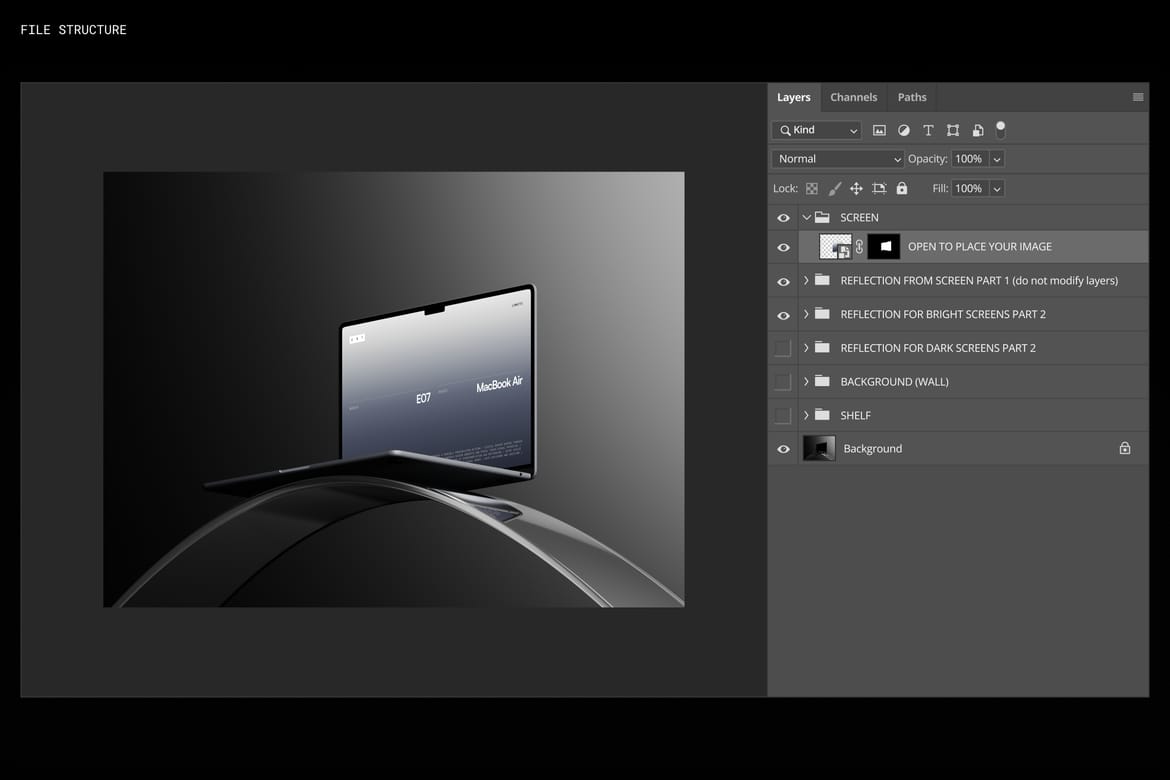Select the Background layer thumbnail
Screen dimensions: 1170x780
point(819,448)
